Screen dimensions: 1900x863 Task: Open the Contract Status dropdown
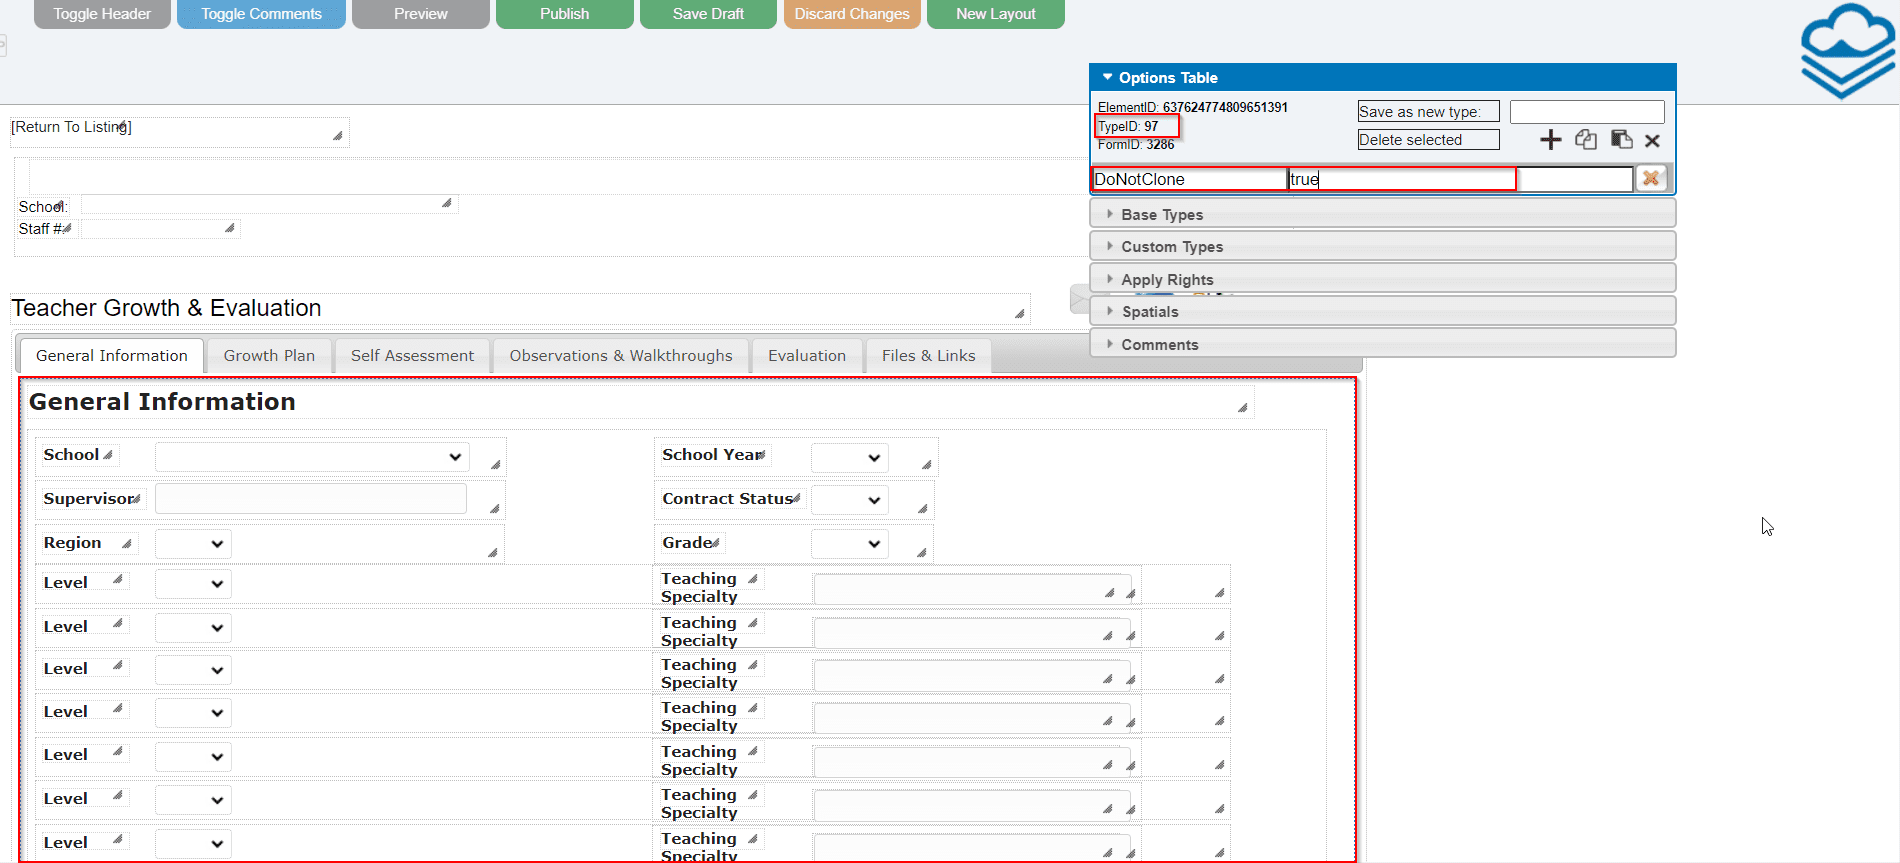pyautogui.click(x=849, y=500)
